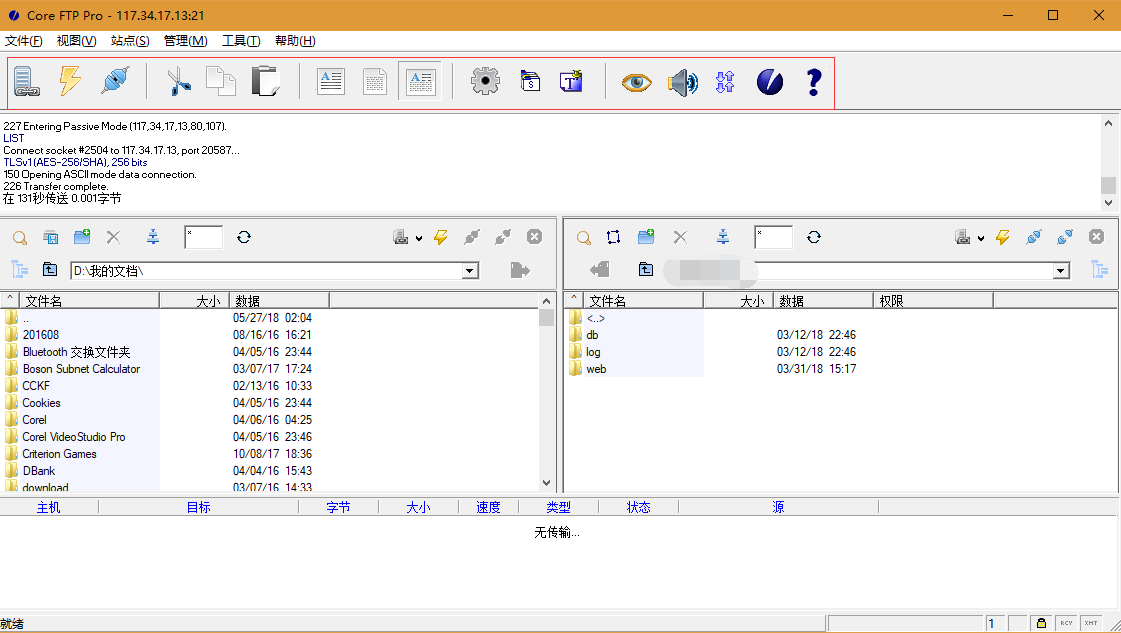Create a new folder in the left pane

point(82,237)
